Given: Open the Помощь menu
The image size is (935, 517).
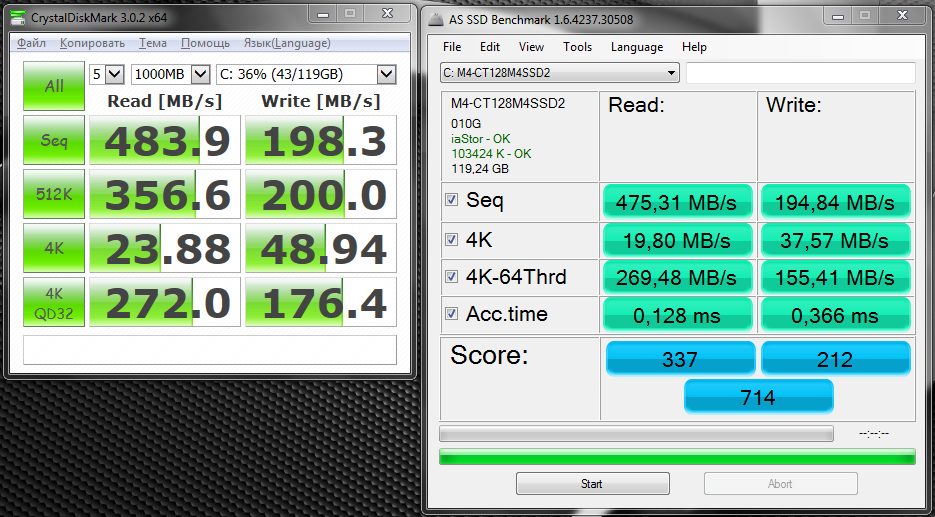Looking at the screenshot, I should (205, 43).
